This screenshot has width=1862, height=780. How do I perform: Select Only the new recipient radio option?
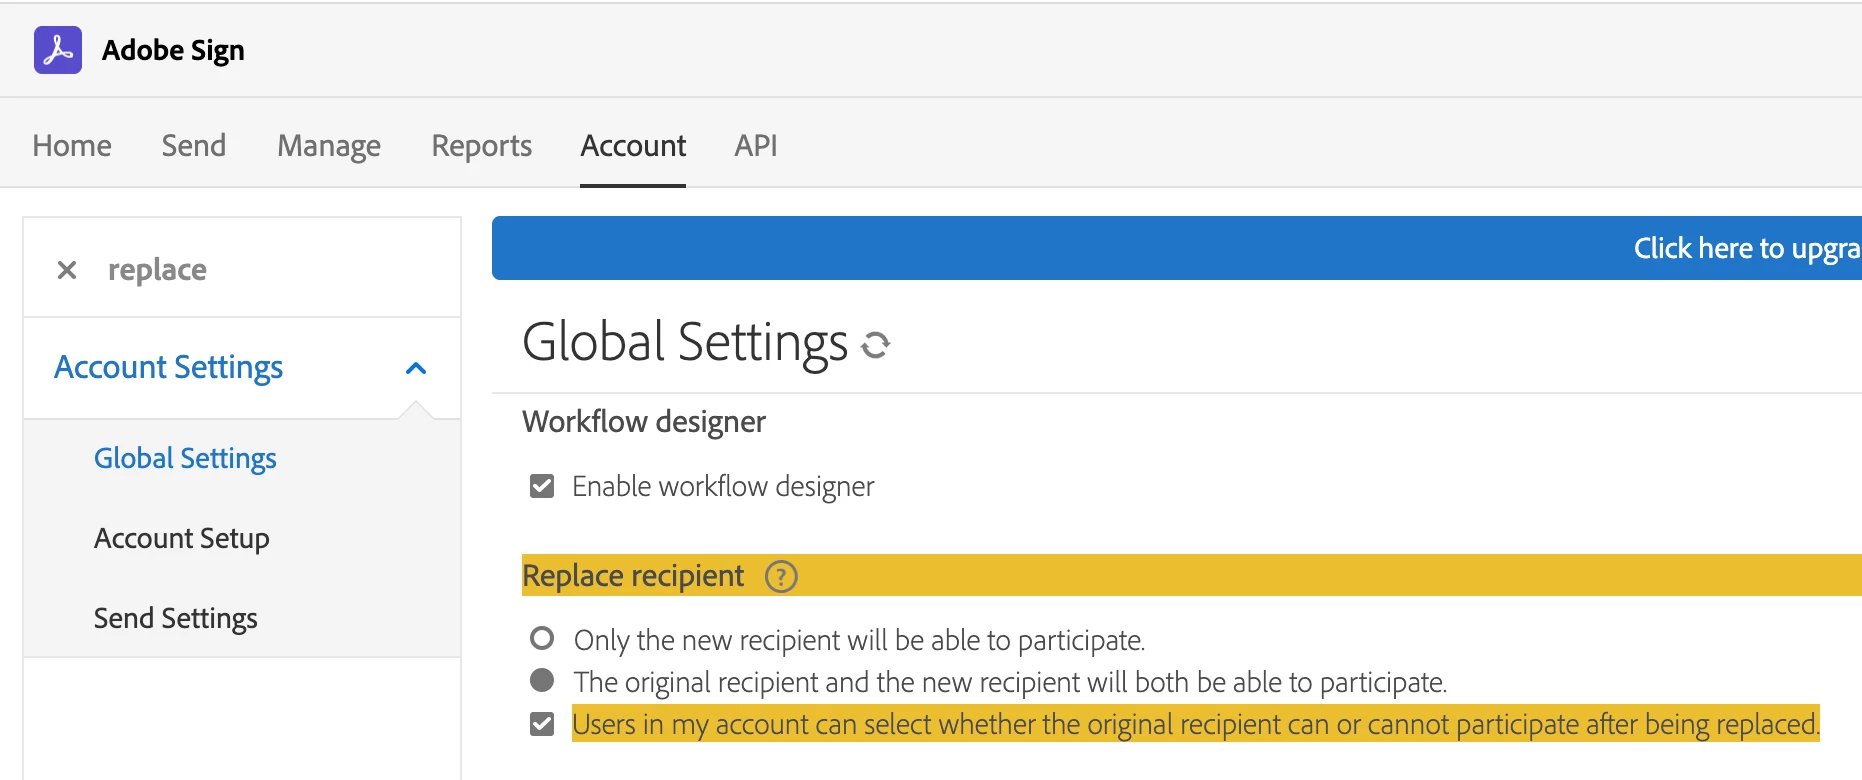click(x=542, y=639)
